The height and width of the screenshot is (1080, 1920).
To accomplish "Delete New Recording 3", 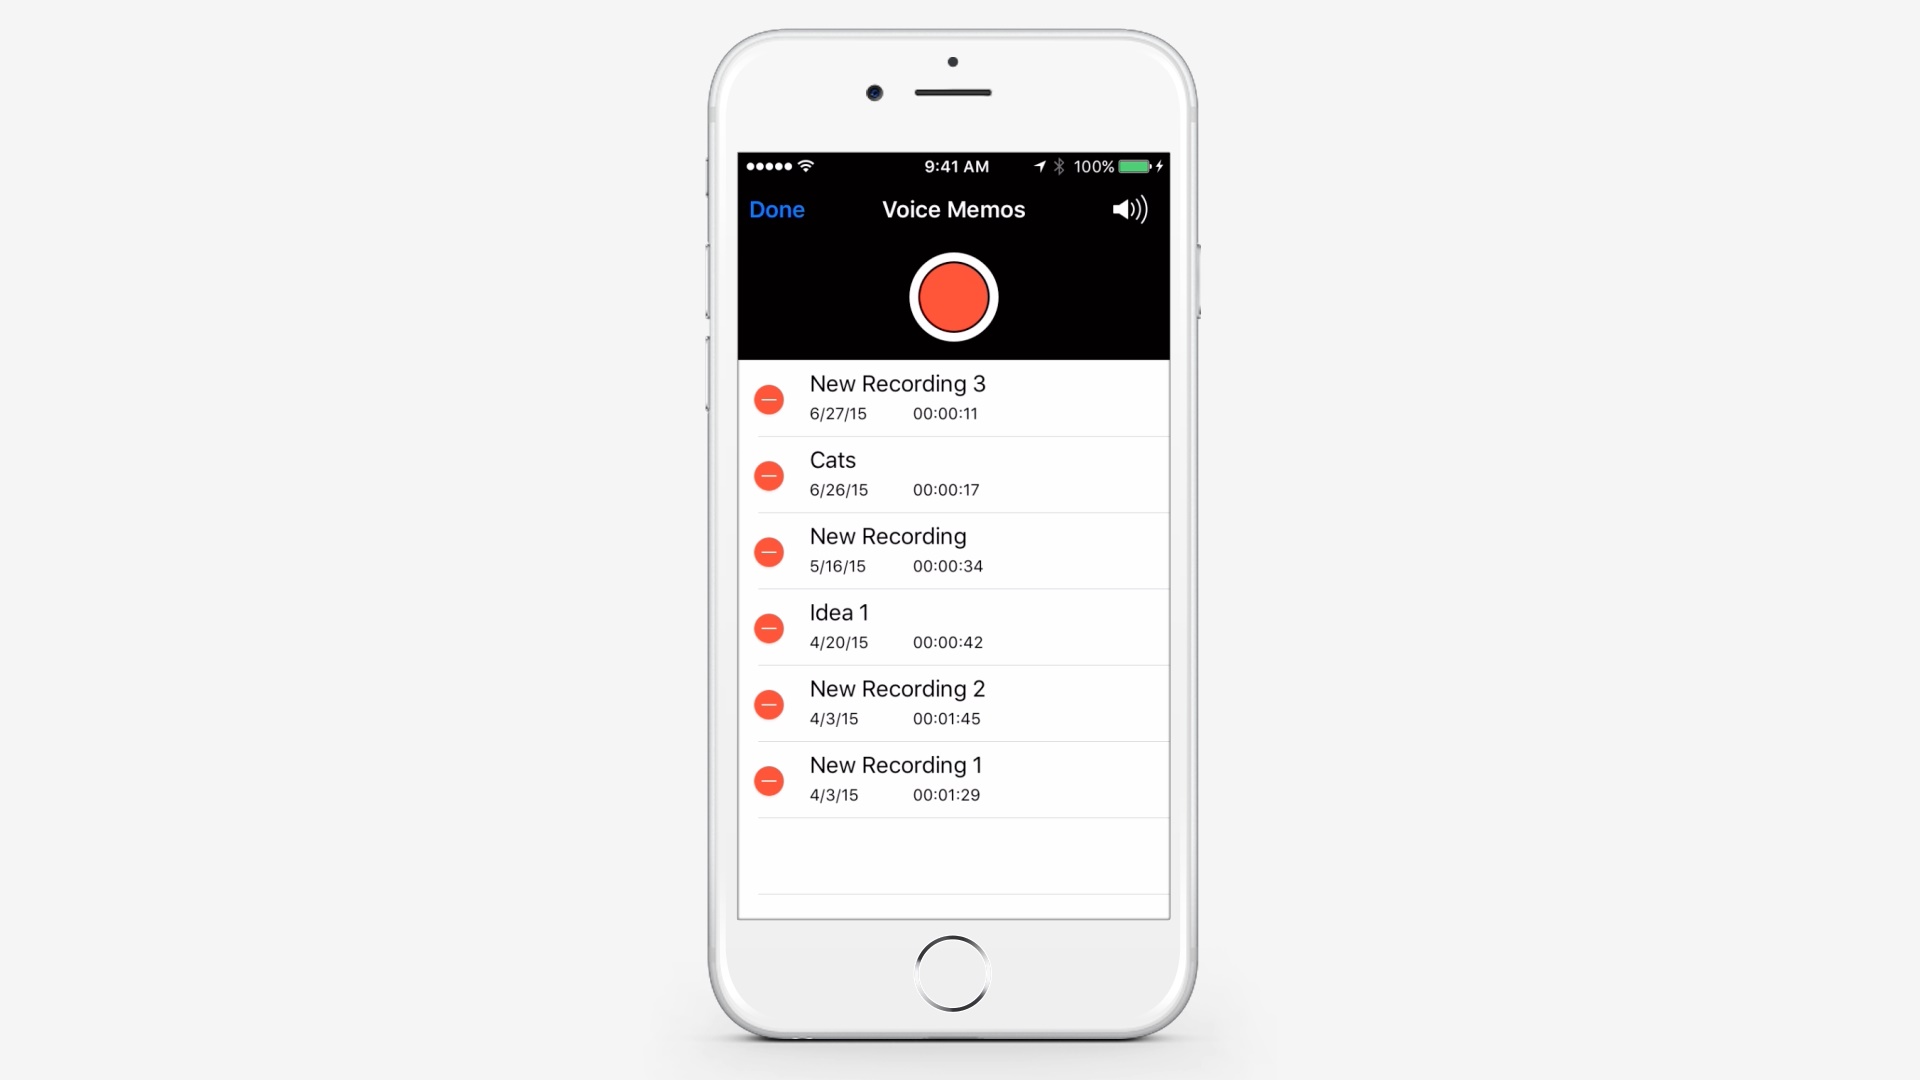I will (771, 400).
